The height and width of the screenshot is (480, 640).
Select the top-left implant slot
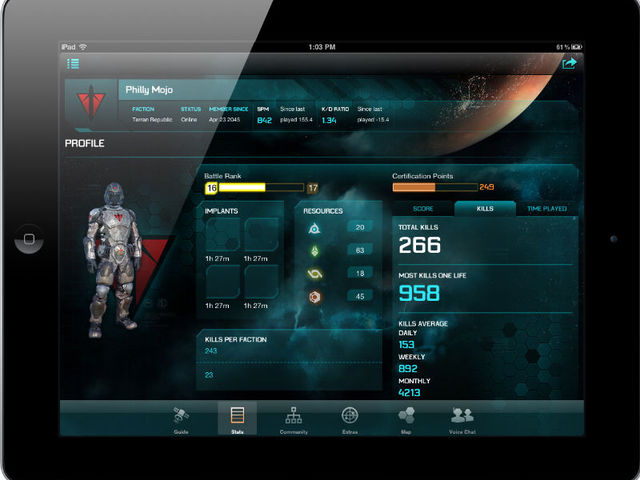pyautogui.click(x=222, y=234)
